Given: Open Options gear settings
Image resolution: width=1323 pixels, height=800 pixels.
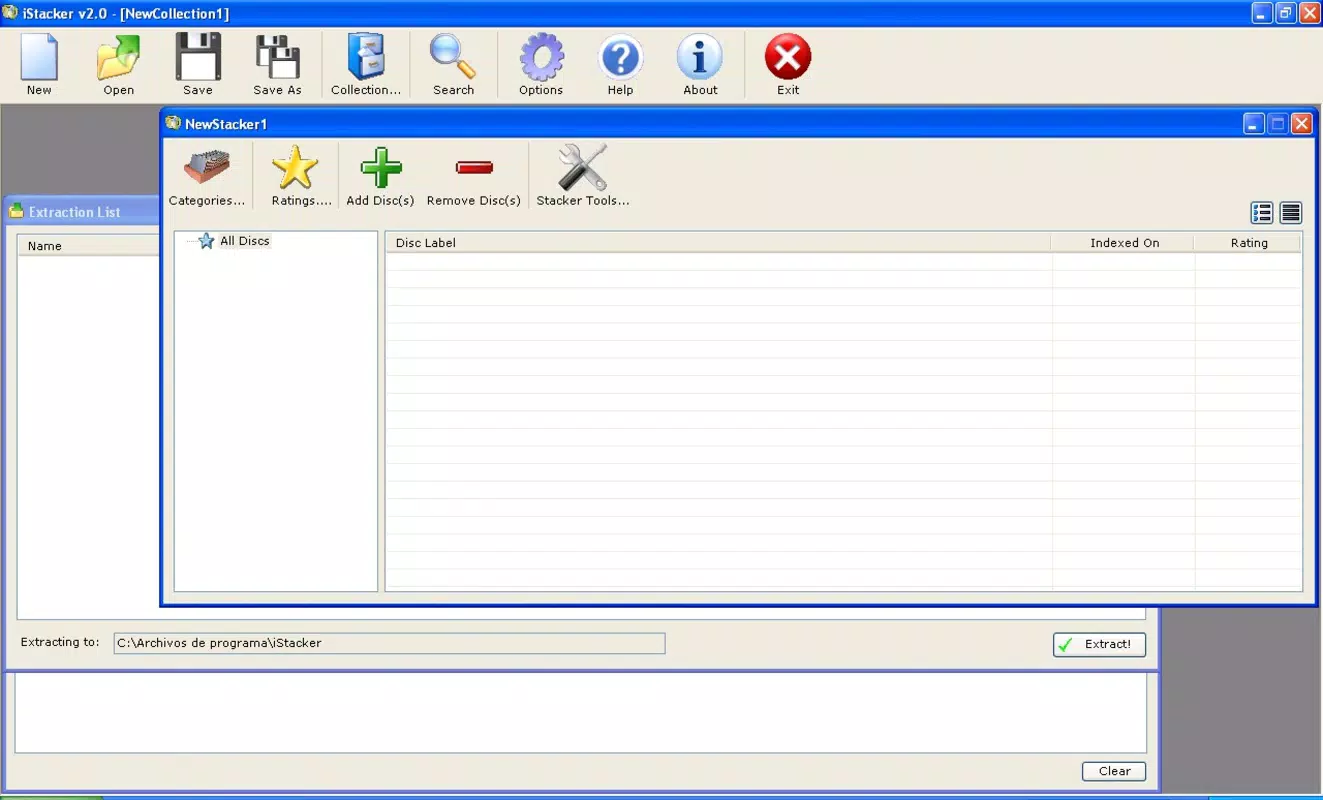Looking at the screenshot, I should [541, 65].
